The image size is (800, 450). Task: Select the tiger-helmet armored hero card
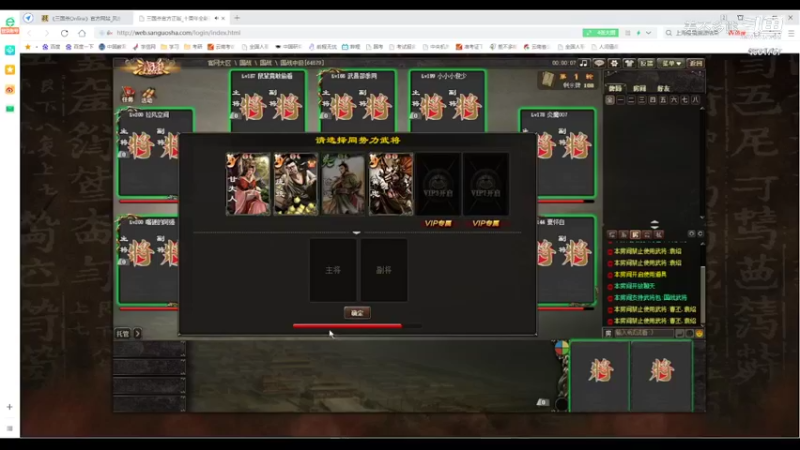391,184
